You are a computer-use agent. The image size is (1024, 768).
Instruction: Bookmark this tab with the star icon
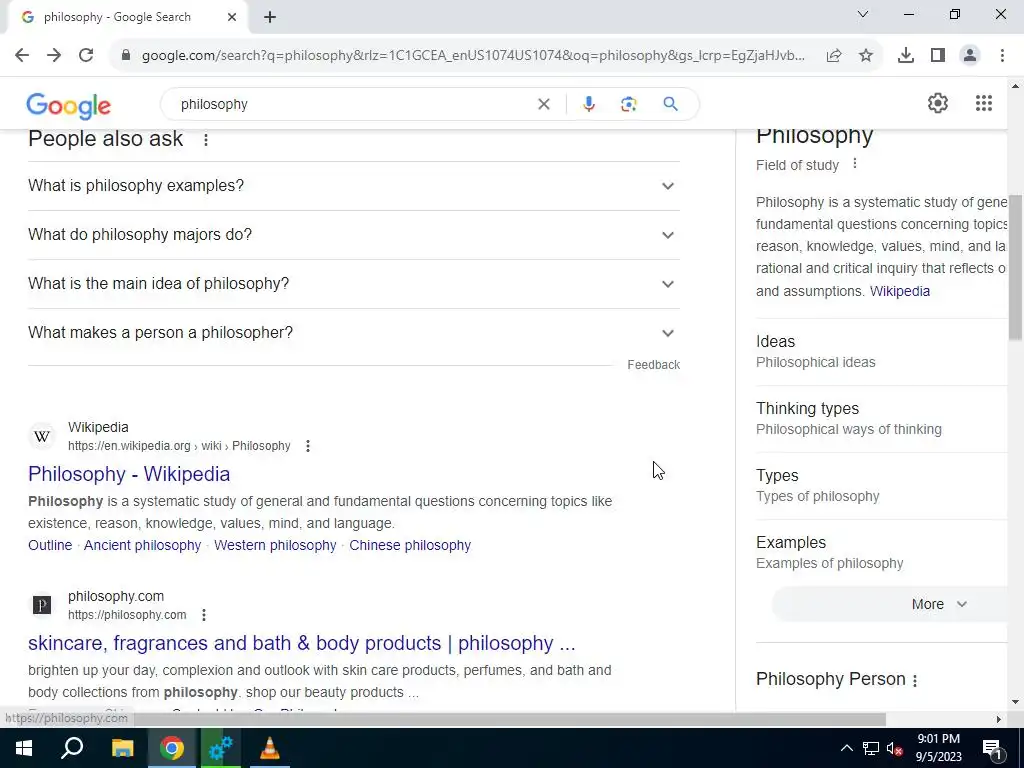[x=866, y=56]
